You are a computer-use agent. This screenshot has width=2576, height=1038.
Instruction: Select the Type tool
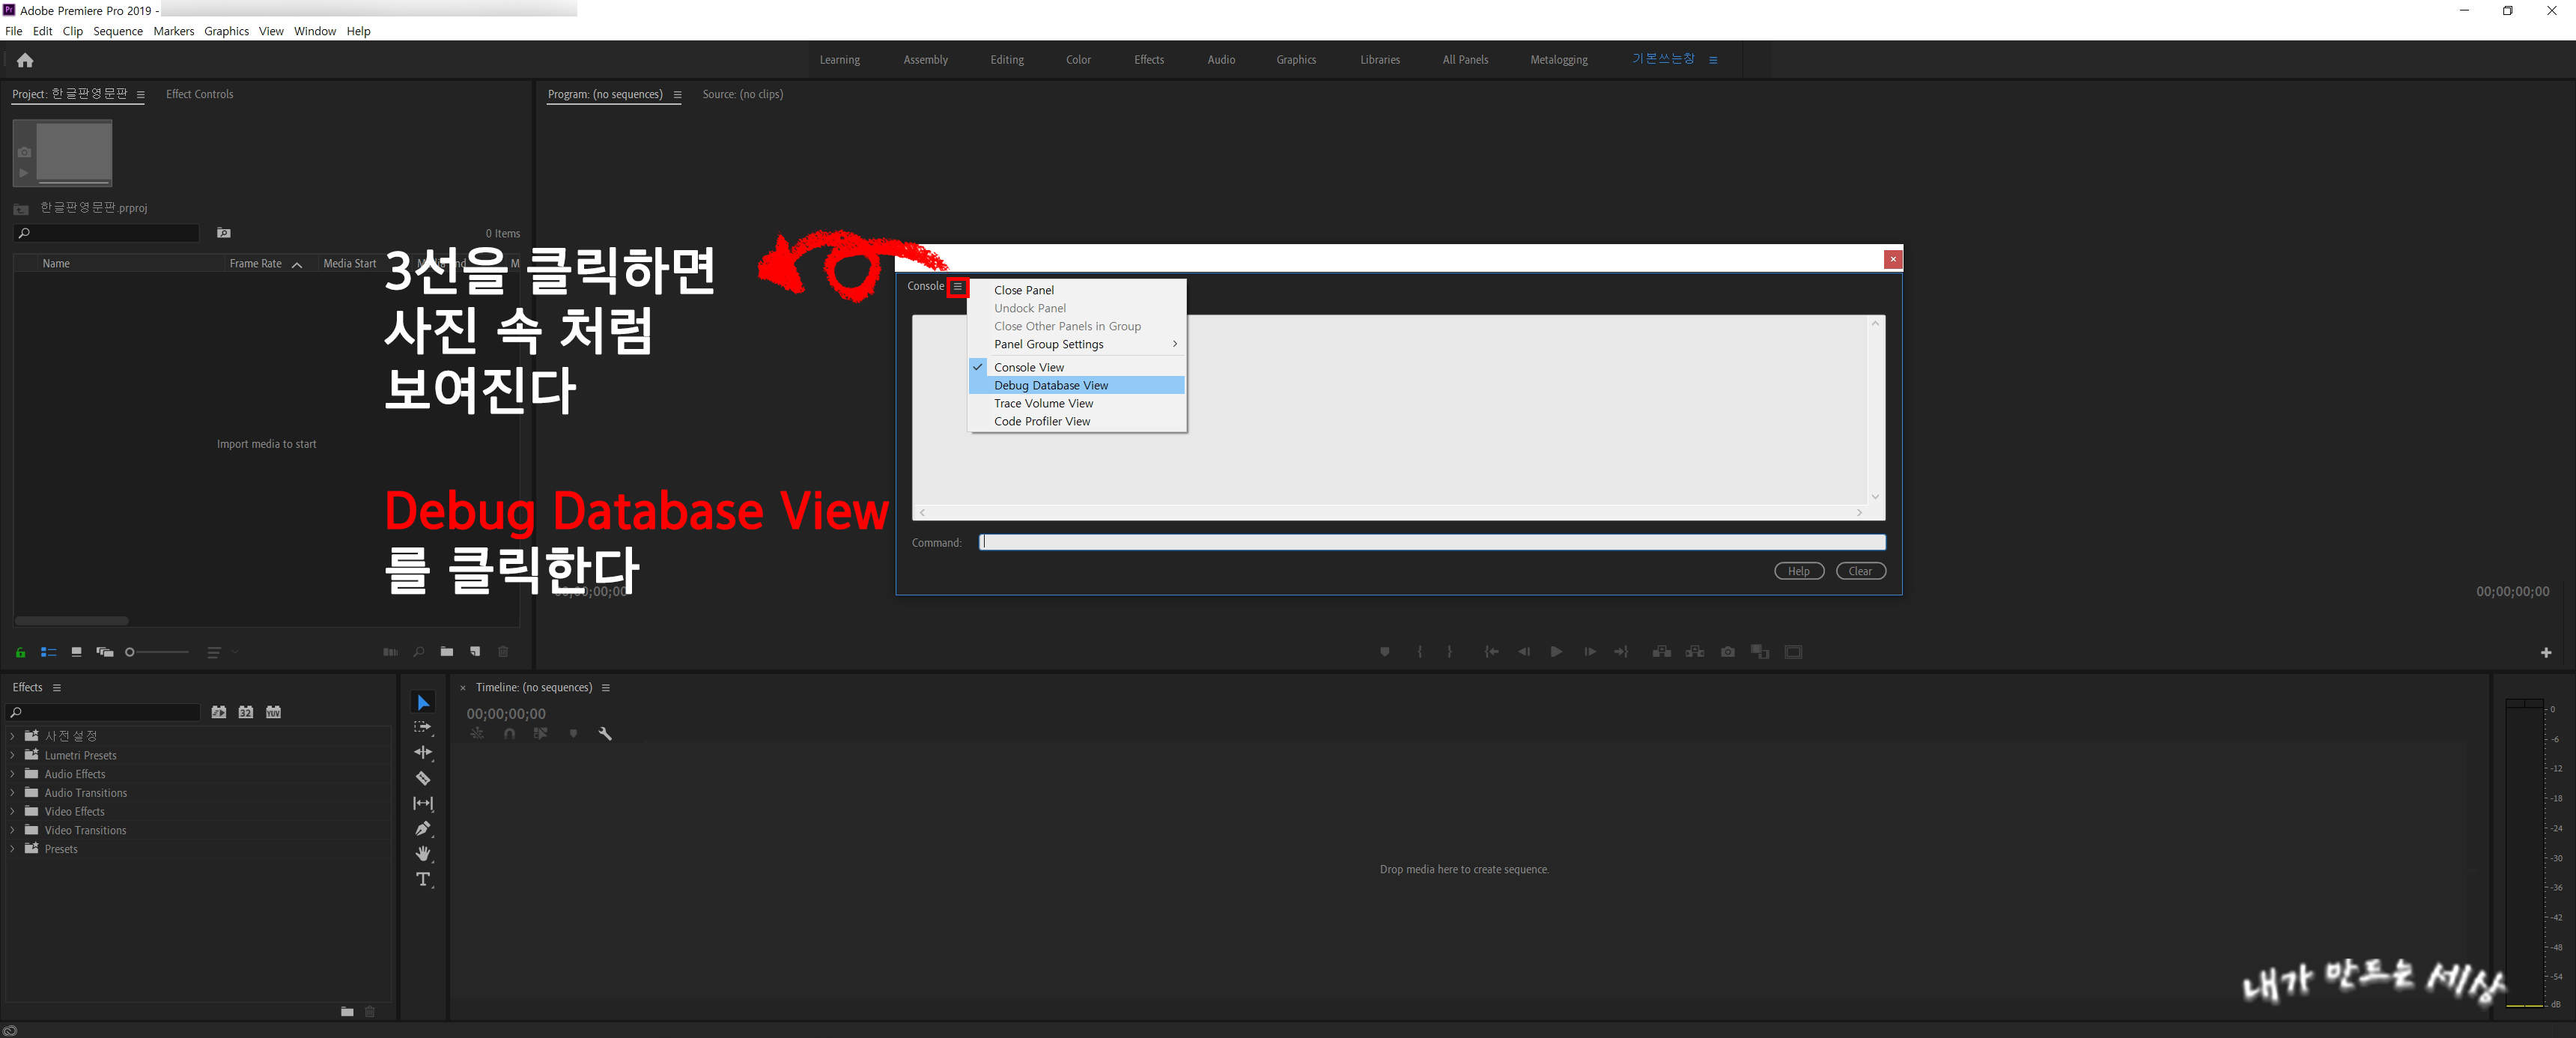pyautogui.click(x=423, y=879)
